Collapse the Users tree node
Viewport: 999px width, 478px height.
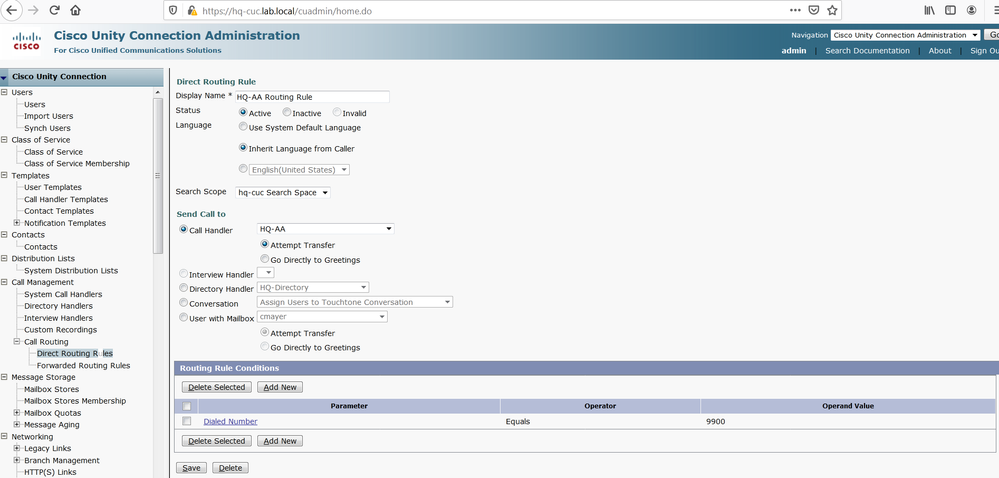point(4,92)
